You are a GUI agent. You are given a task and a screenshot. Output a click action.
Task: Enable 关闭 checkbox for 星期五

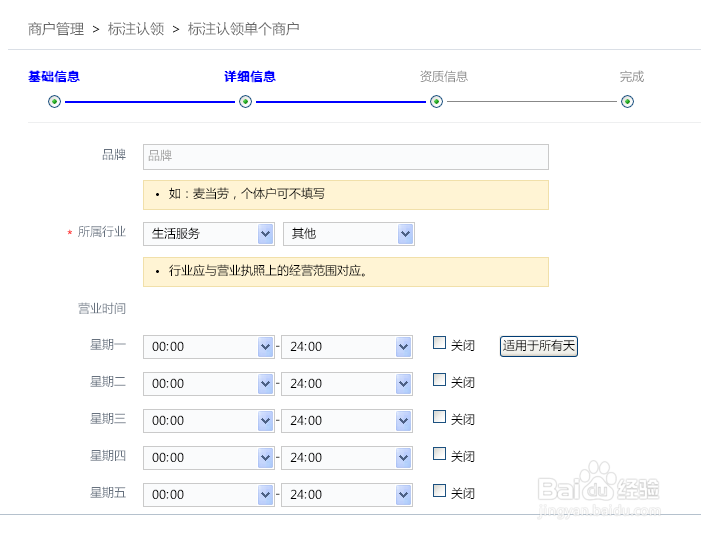tap(439, 491)
